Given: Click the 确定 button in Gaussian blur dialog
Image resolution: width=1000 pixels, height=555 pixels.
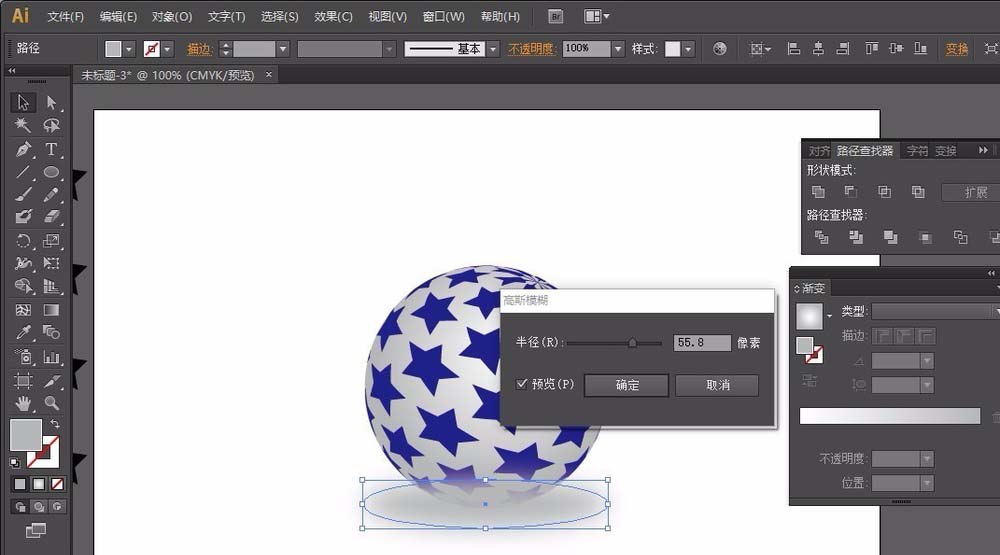Looking at the screenshot, I should coord(627,385).
